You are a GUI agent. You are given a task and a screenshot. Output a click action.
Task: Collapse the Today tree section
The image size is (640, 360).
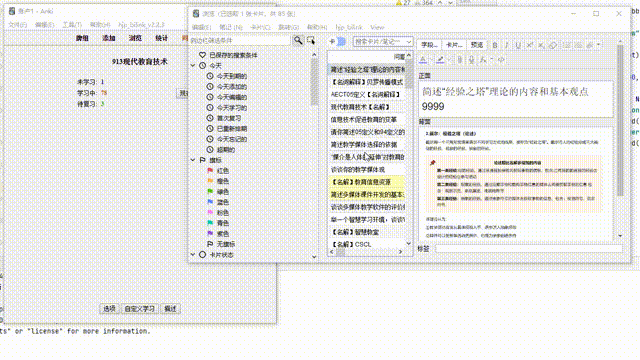pyautogui.click(x=193, y=65)
